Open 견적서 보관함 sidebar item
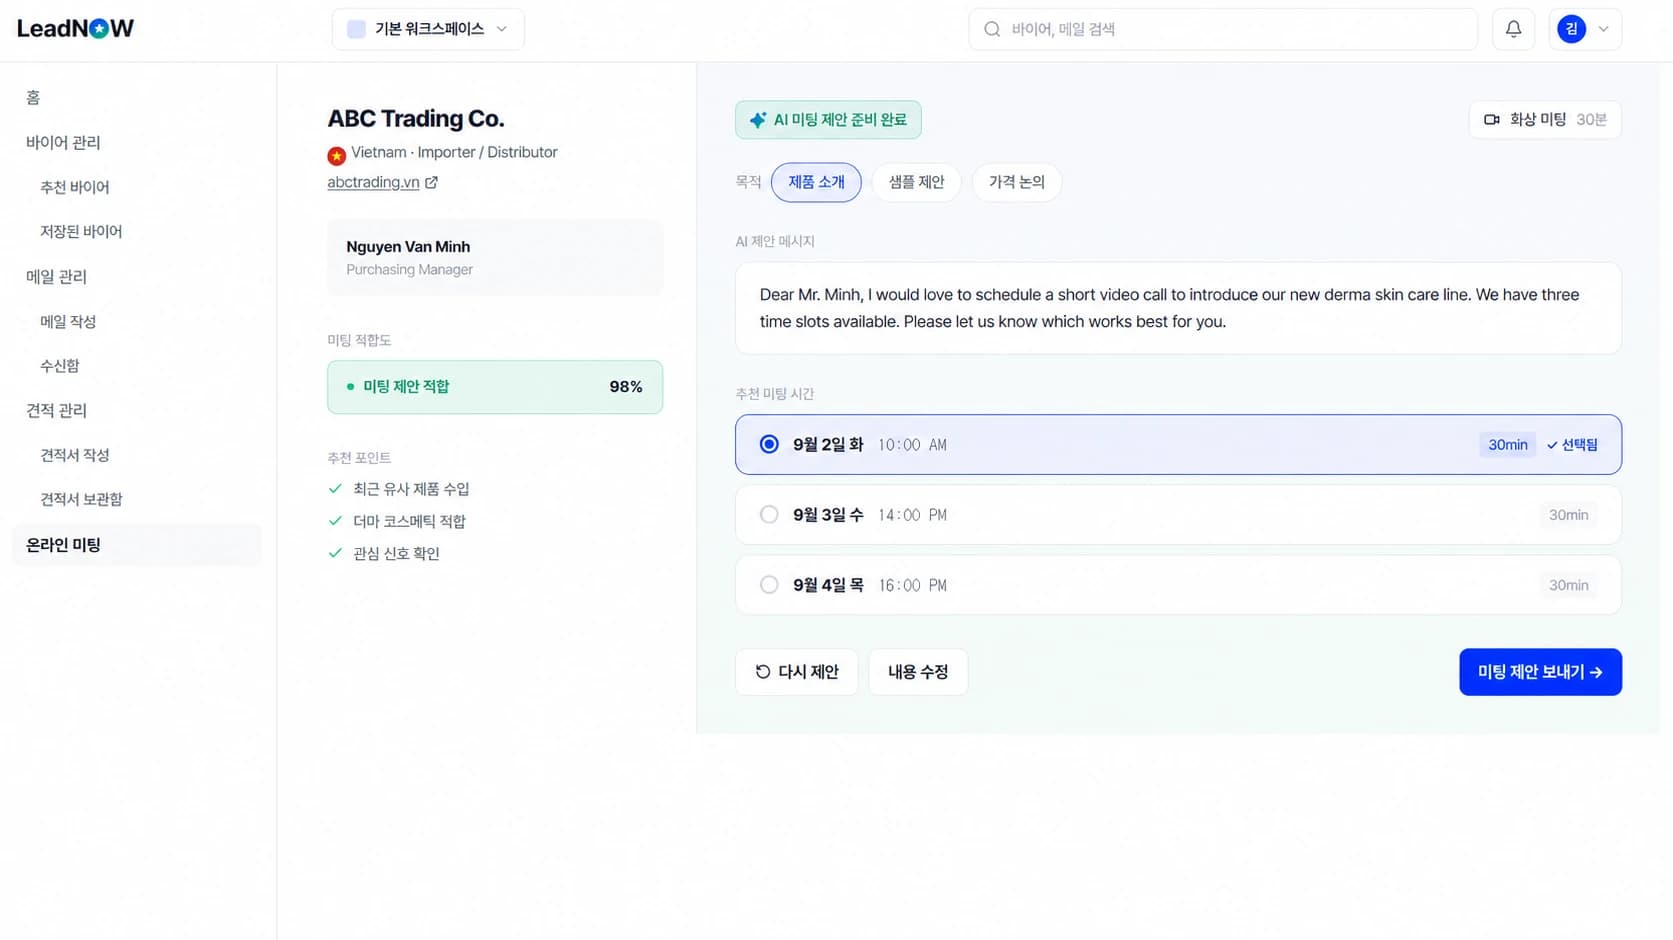Image resolution: width=1673 pixels, height=940 pixels. click(81, 499)
